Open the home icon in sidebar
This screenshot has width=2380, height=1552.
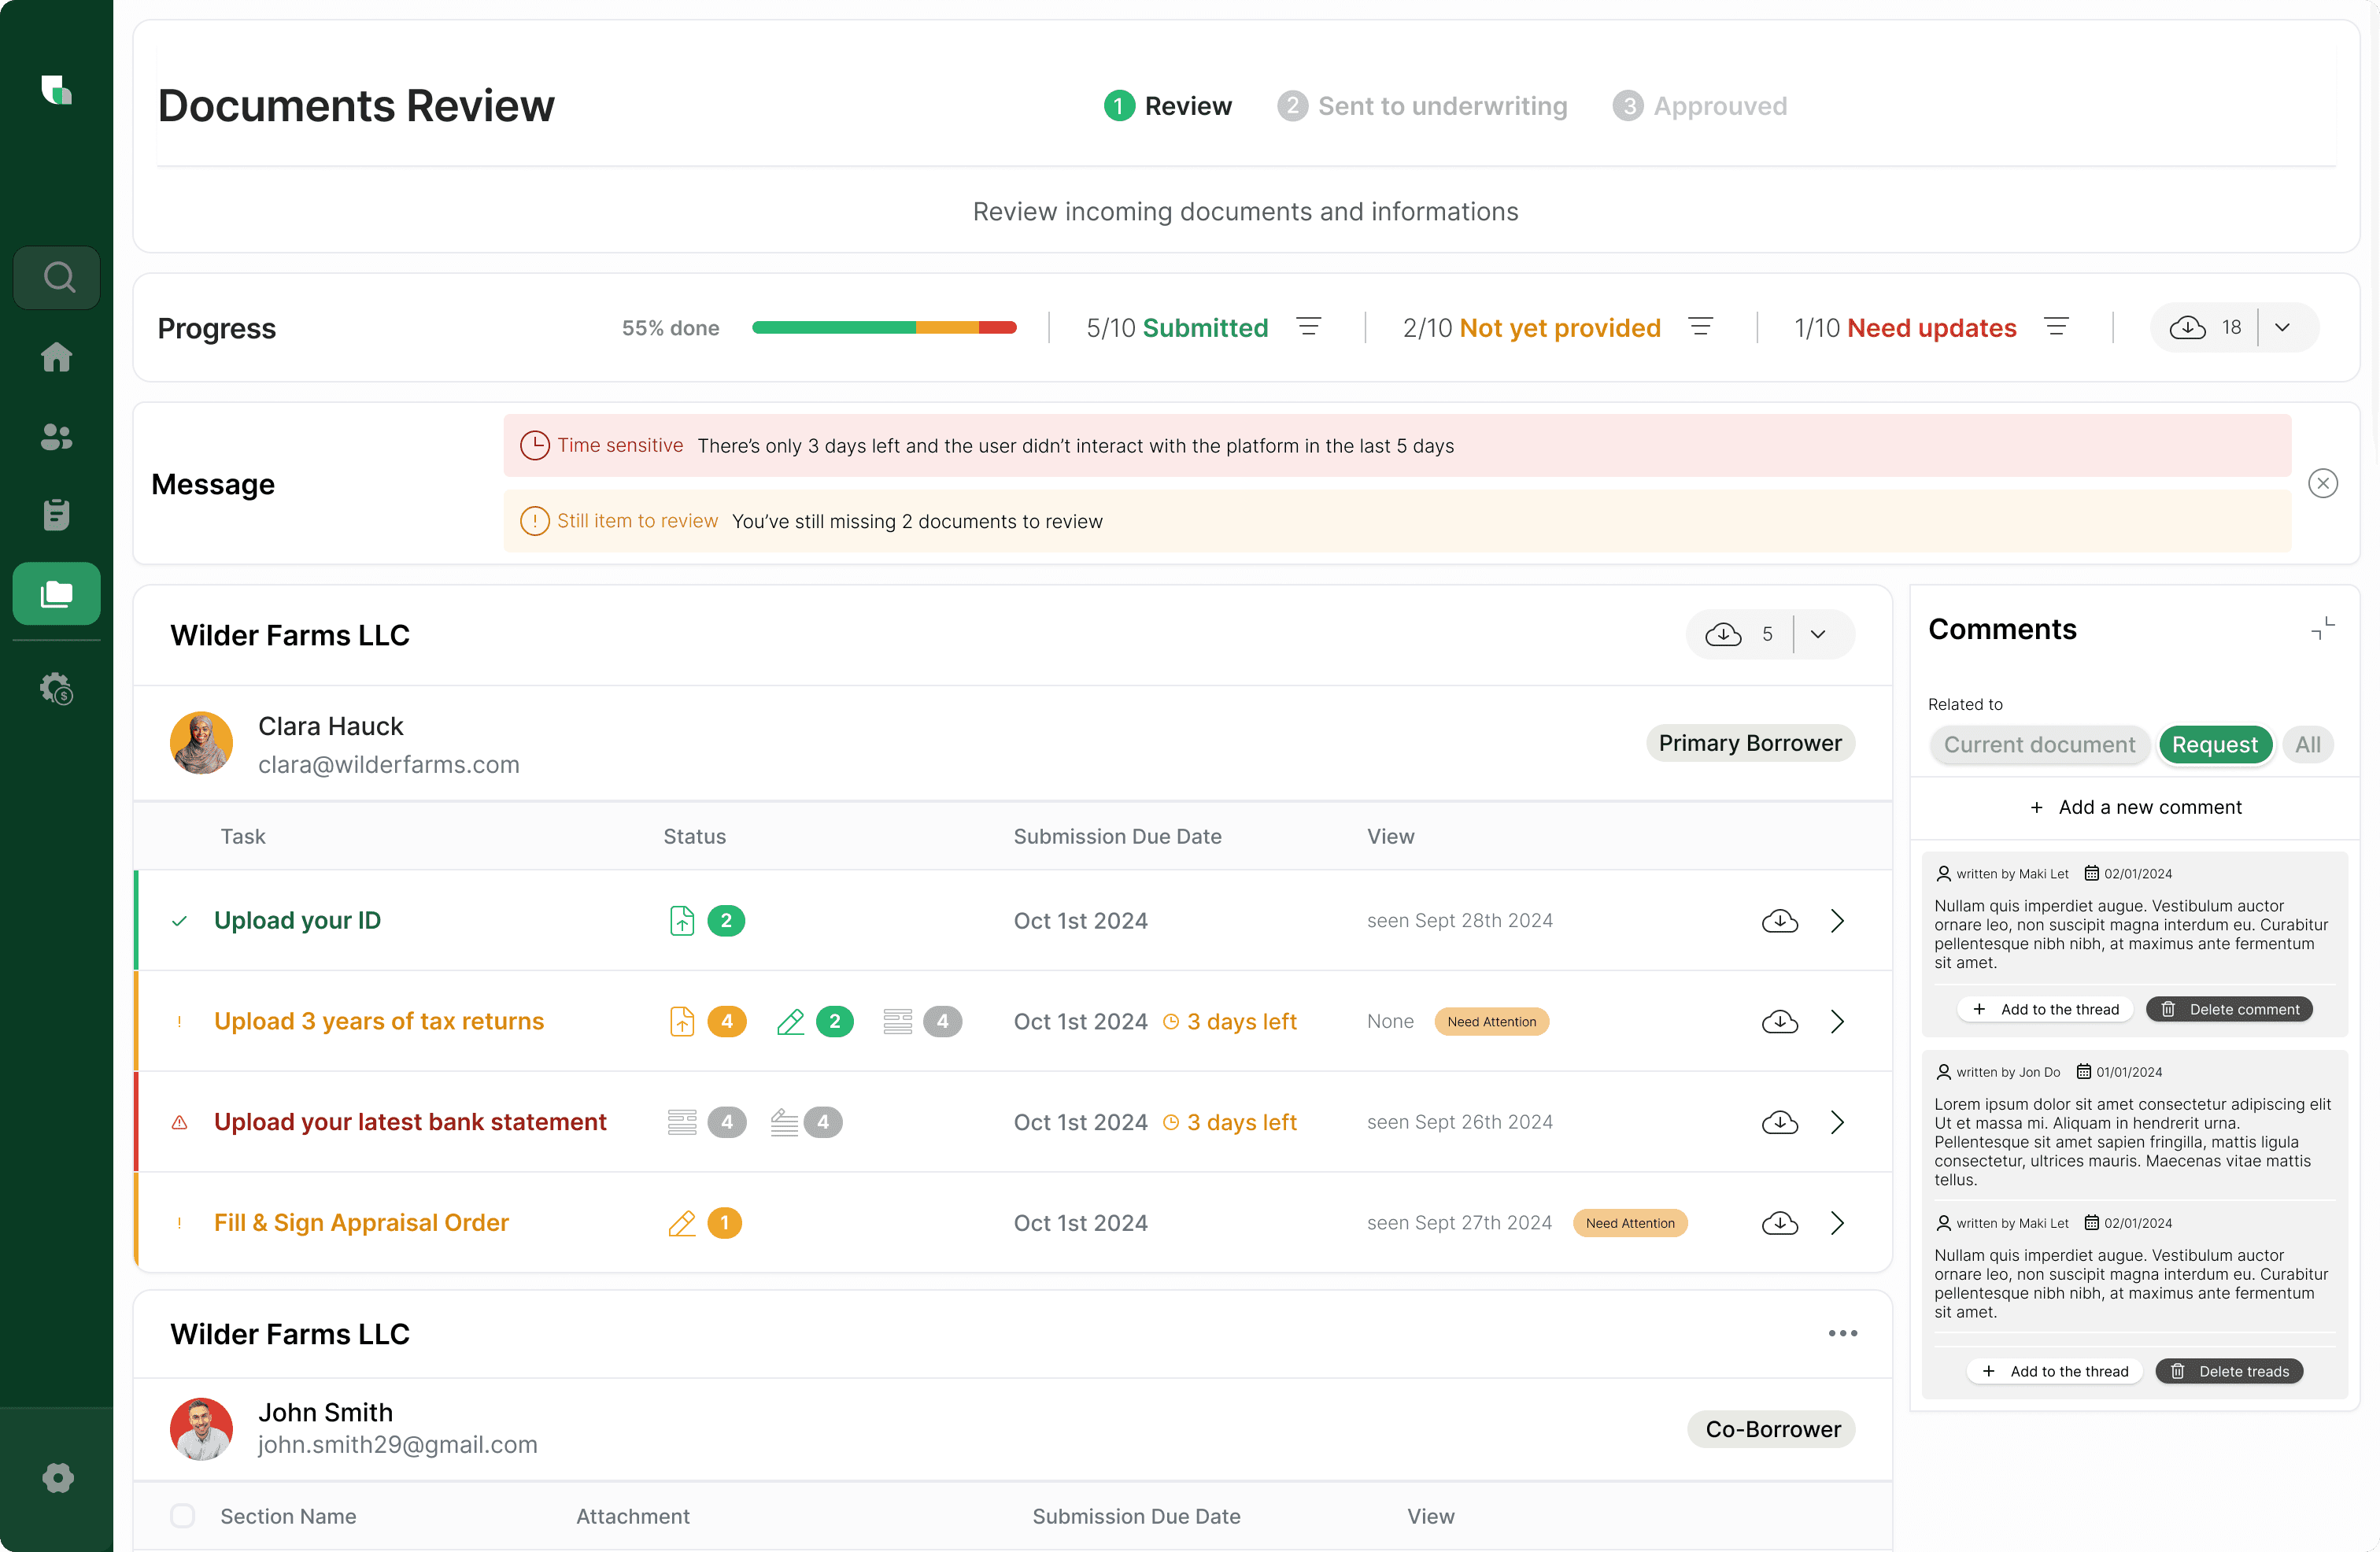click(x=57, y=357)
